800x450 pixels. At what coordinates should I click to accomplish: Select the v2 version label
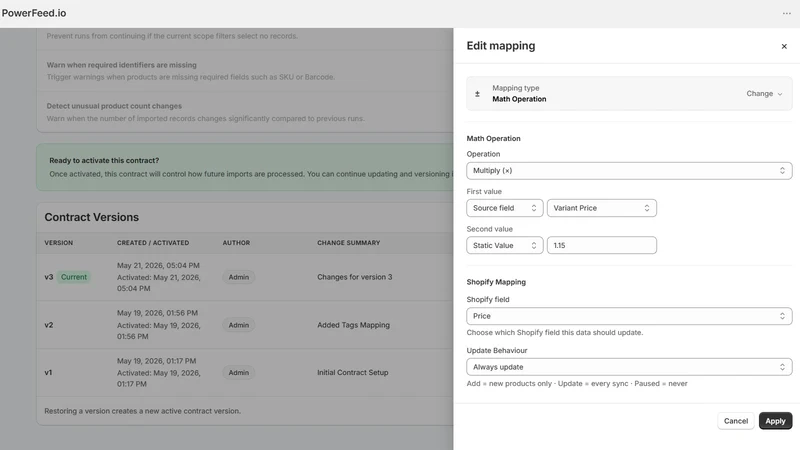[48, 325]
